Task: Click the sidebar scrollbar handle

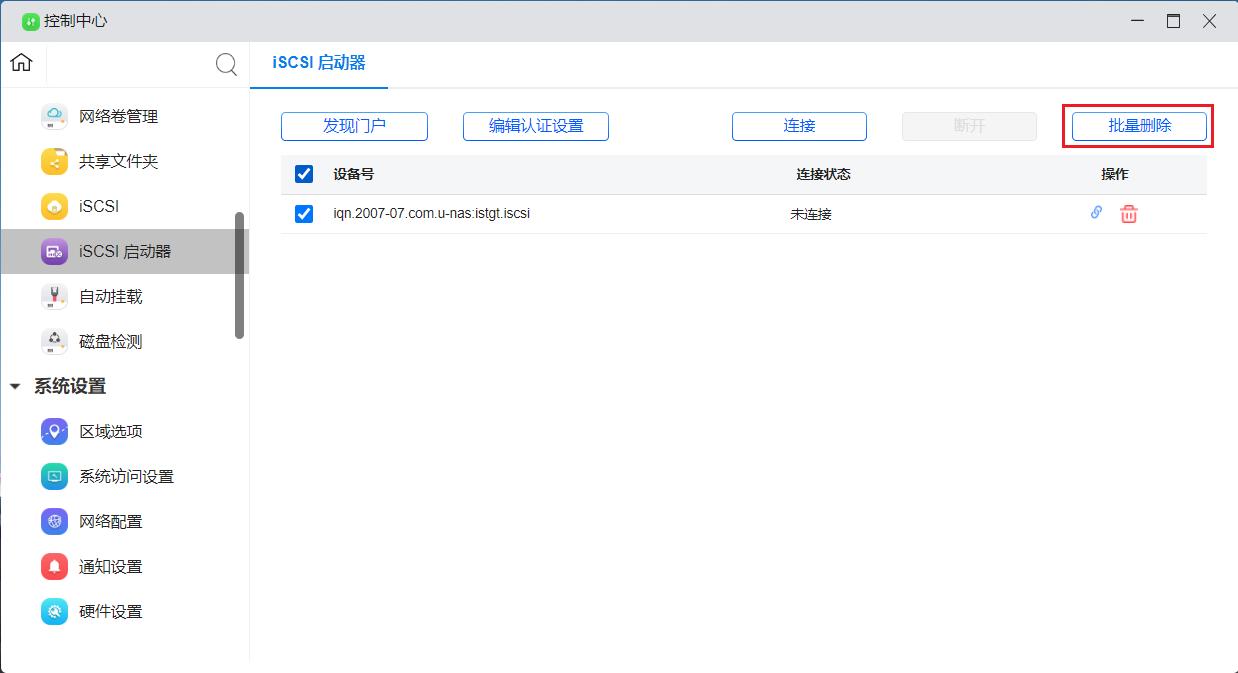Action: (241, 270)
